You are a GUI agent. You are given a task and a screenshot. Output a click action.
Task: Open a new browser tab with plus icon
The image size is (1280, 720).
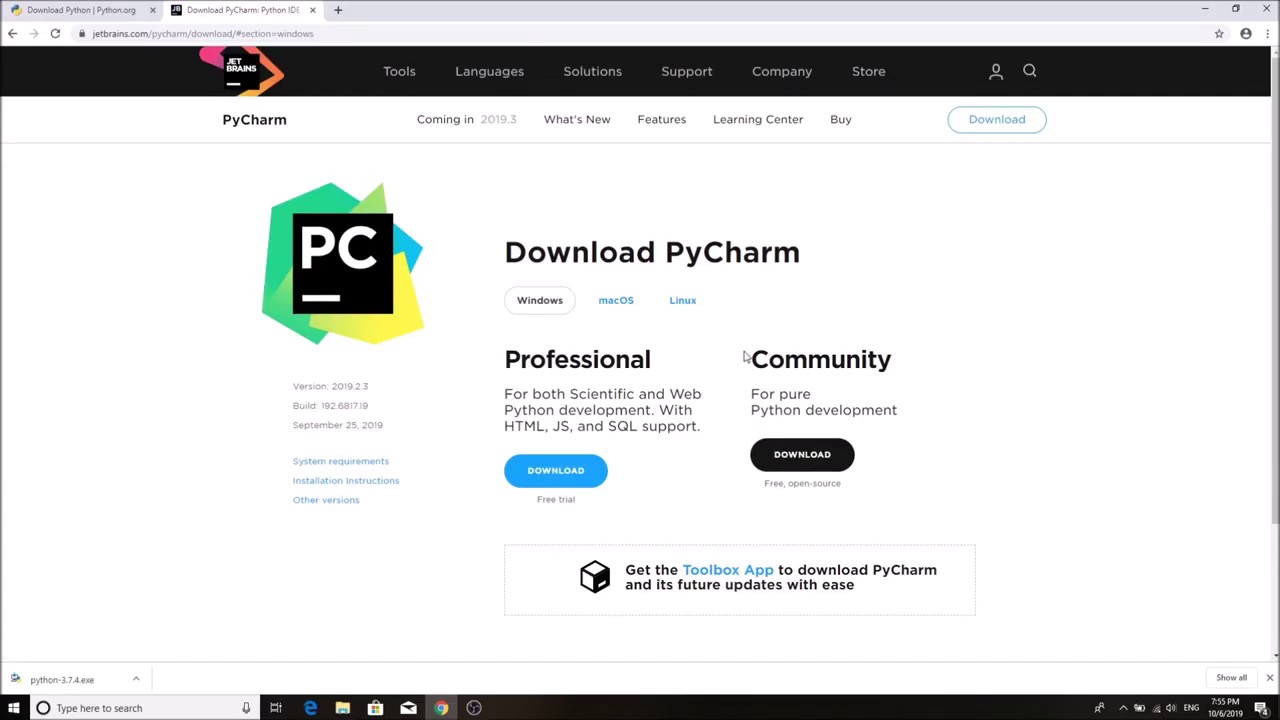[x=338, y=10]
